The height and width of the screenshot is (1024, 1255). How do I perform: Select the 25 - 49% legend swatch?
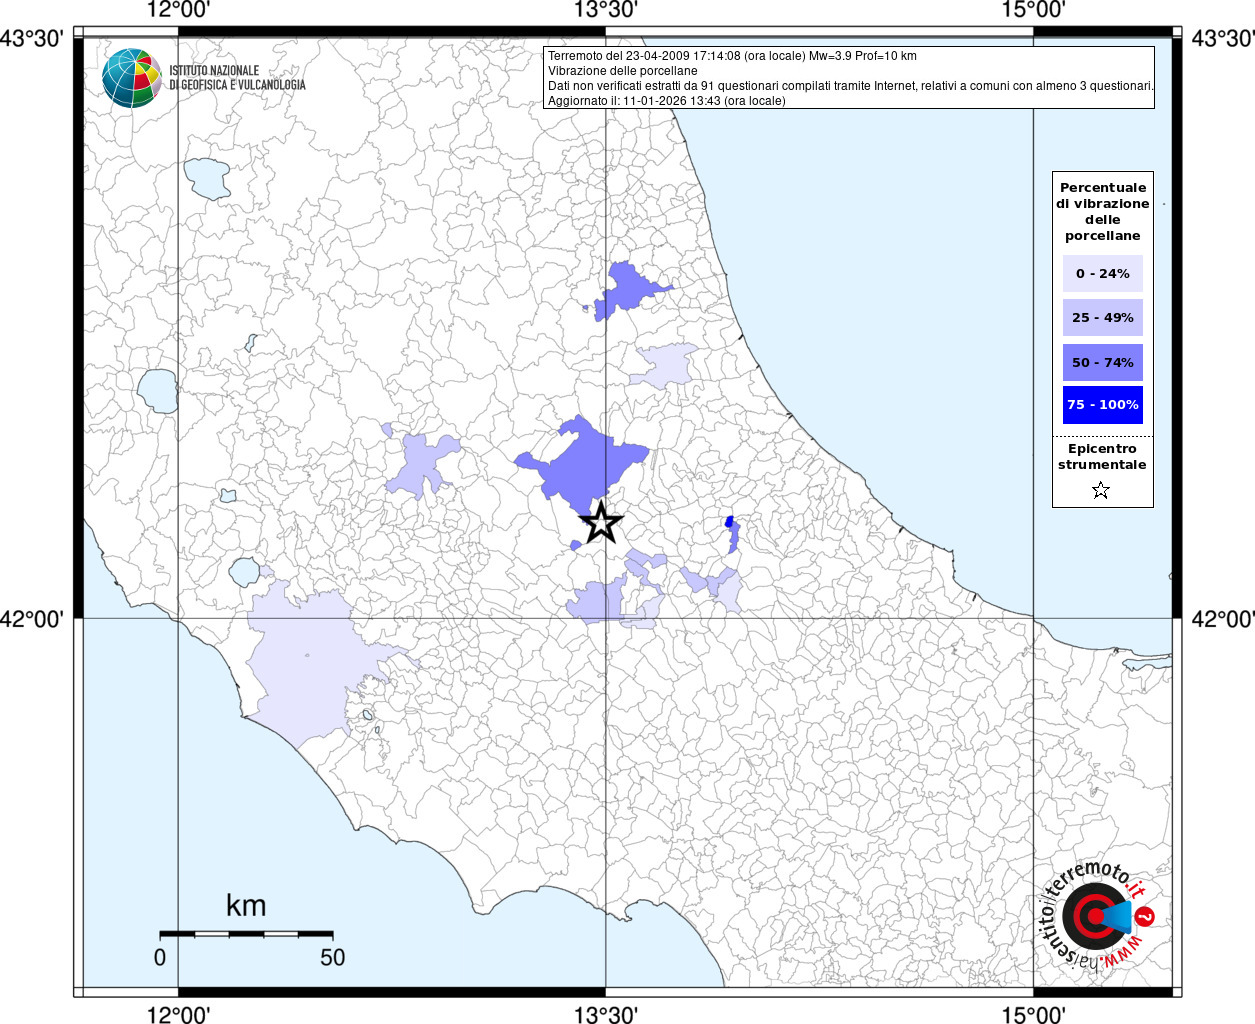pyautogui.click(x=1102, y=317)
